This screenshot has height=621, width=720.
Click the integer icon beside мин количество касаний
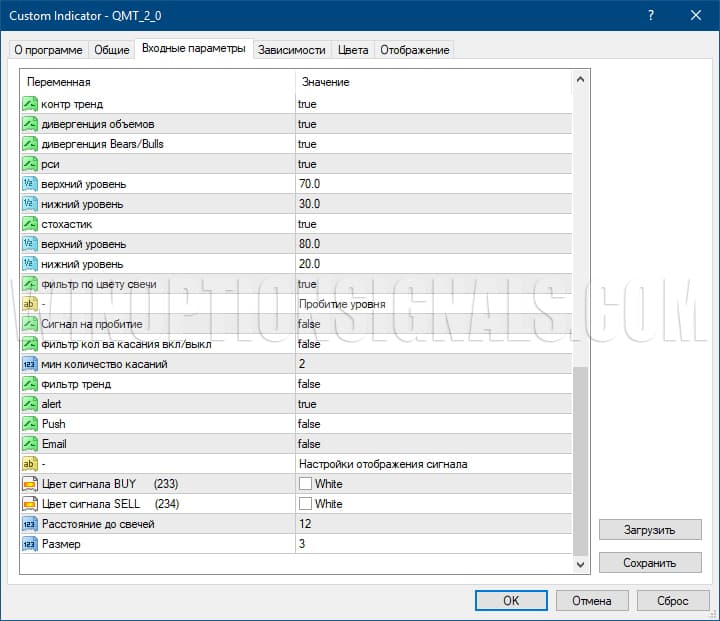click(x=30, y=364)
